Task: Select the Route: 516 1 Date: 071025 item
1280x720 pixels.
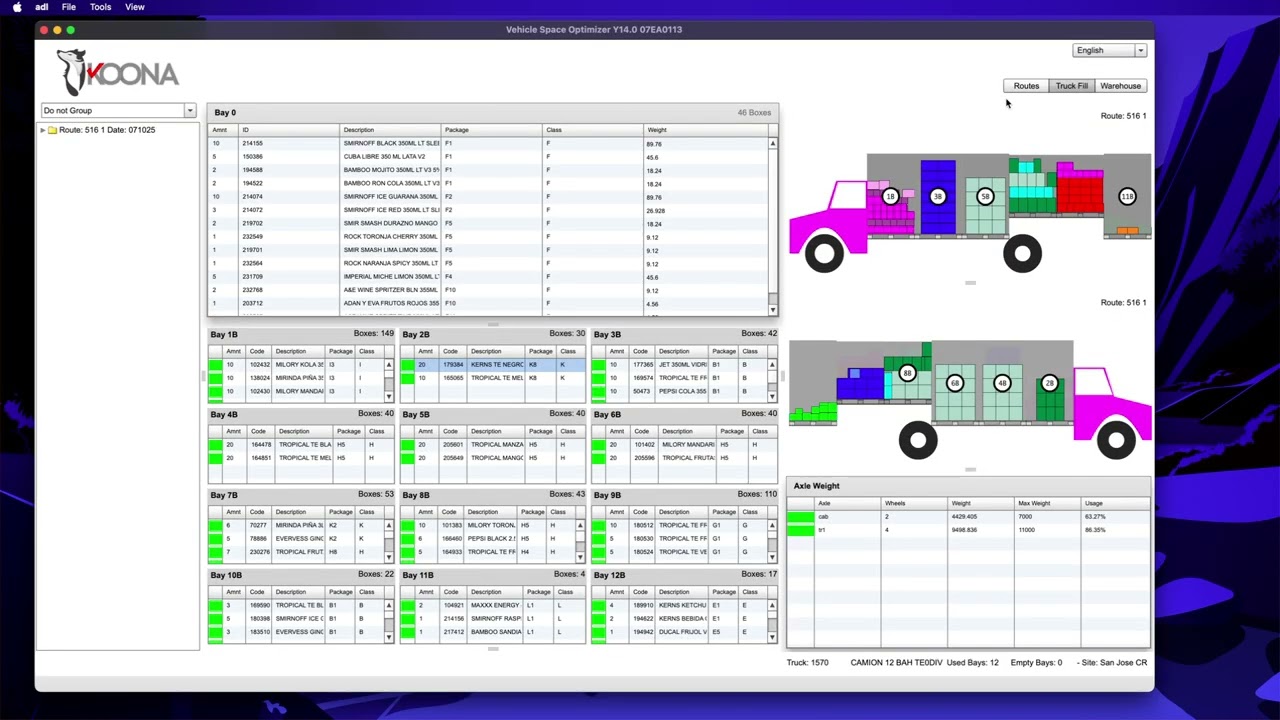Action: coord(107,130)
